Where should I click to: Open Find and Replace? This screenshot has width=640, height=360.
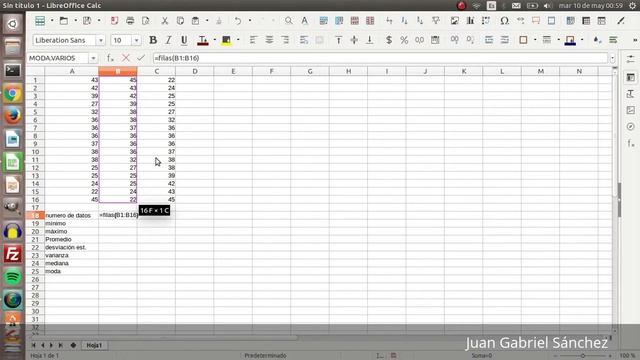coord(289,20)
